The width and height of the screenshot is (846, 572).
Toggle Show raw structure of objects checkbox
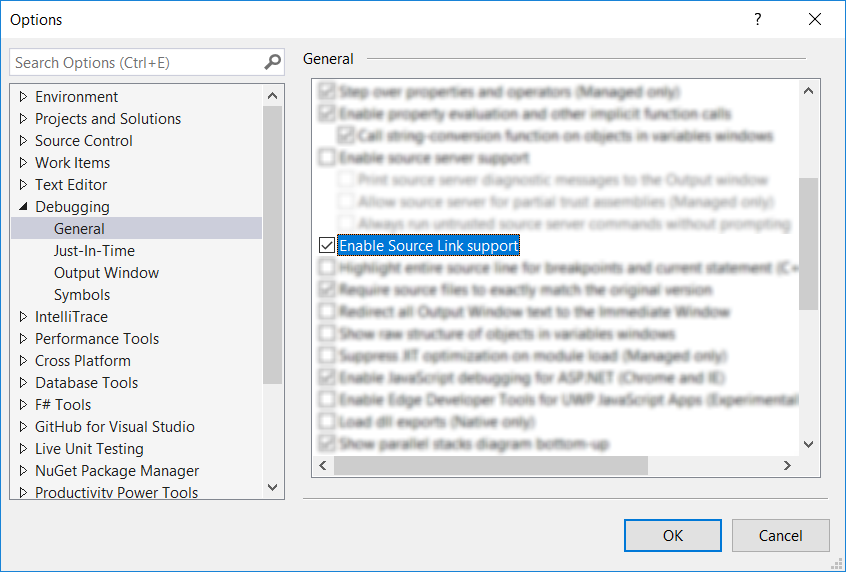[x=326, y=333]
